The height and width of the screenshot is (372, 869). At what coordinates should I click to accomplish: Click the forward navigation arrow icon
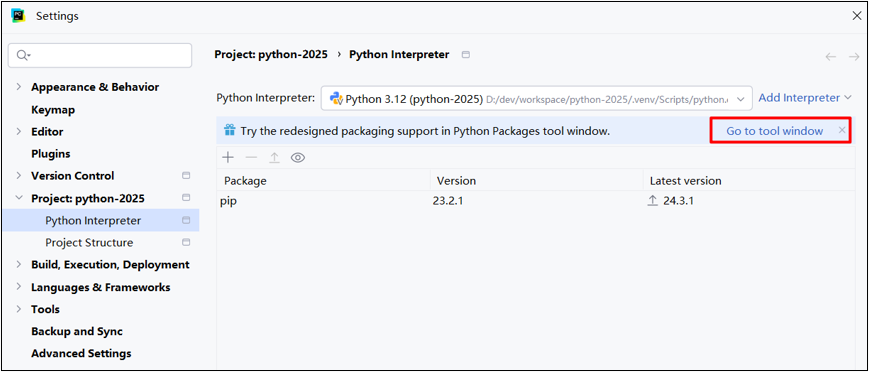click(853, 57)
